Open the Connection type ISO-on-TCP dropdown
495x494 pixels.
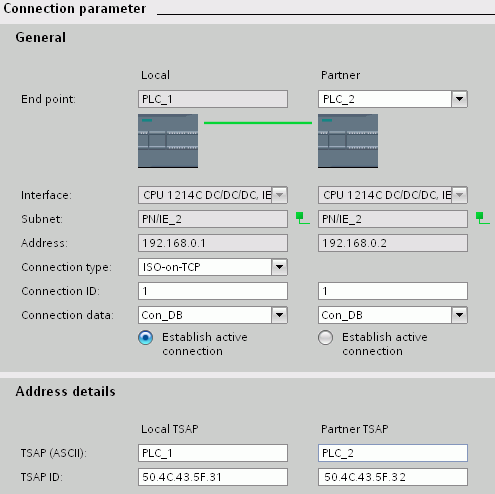tap(279, 267)
